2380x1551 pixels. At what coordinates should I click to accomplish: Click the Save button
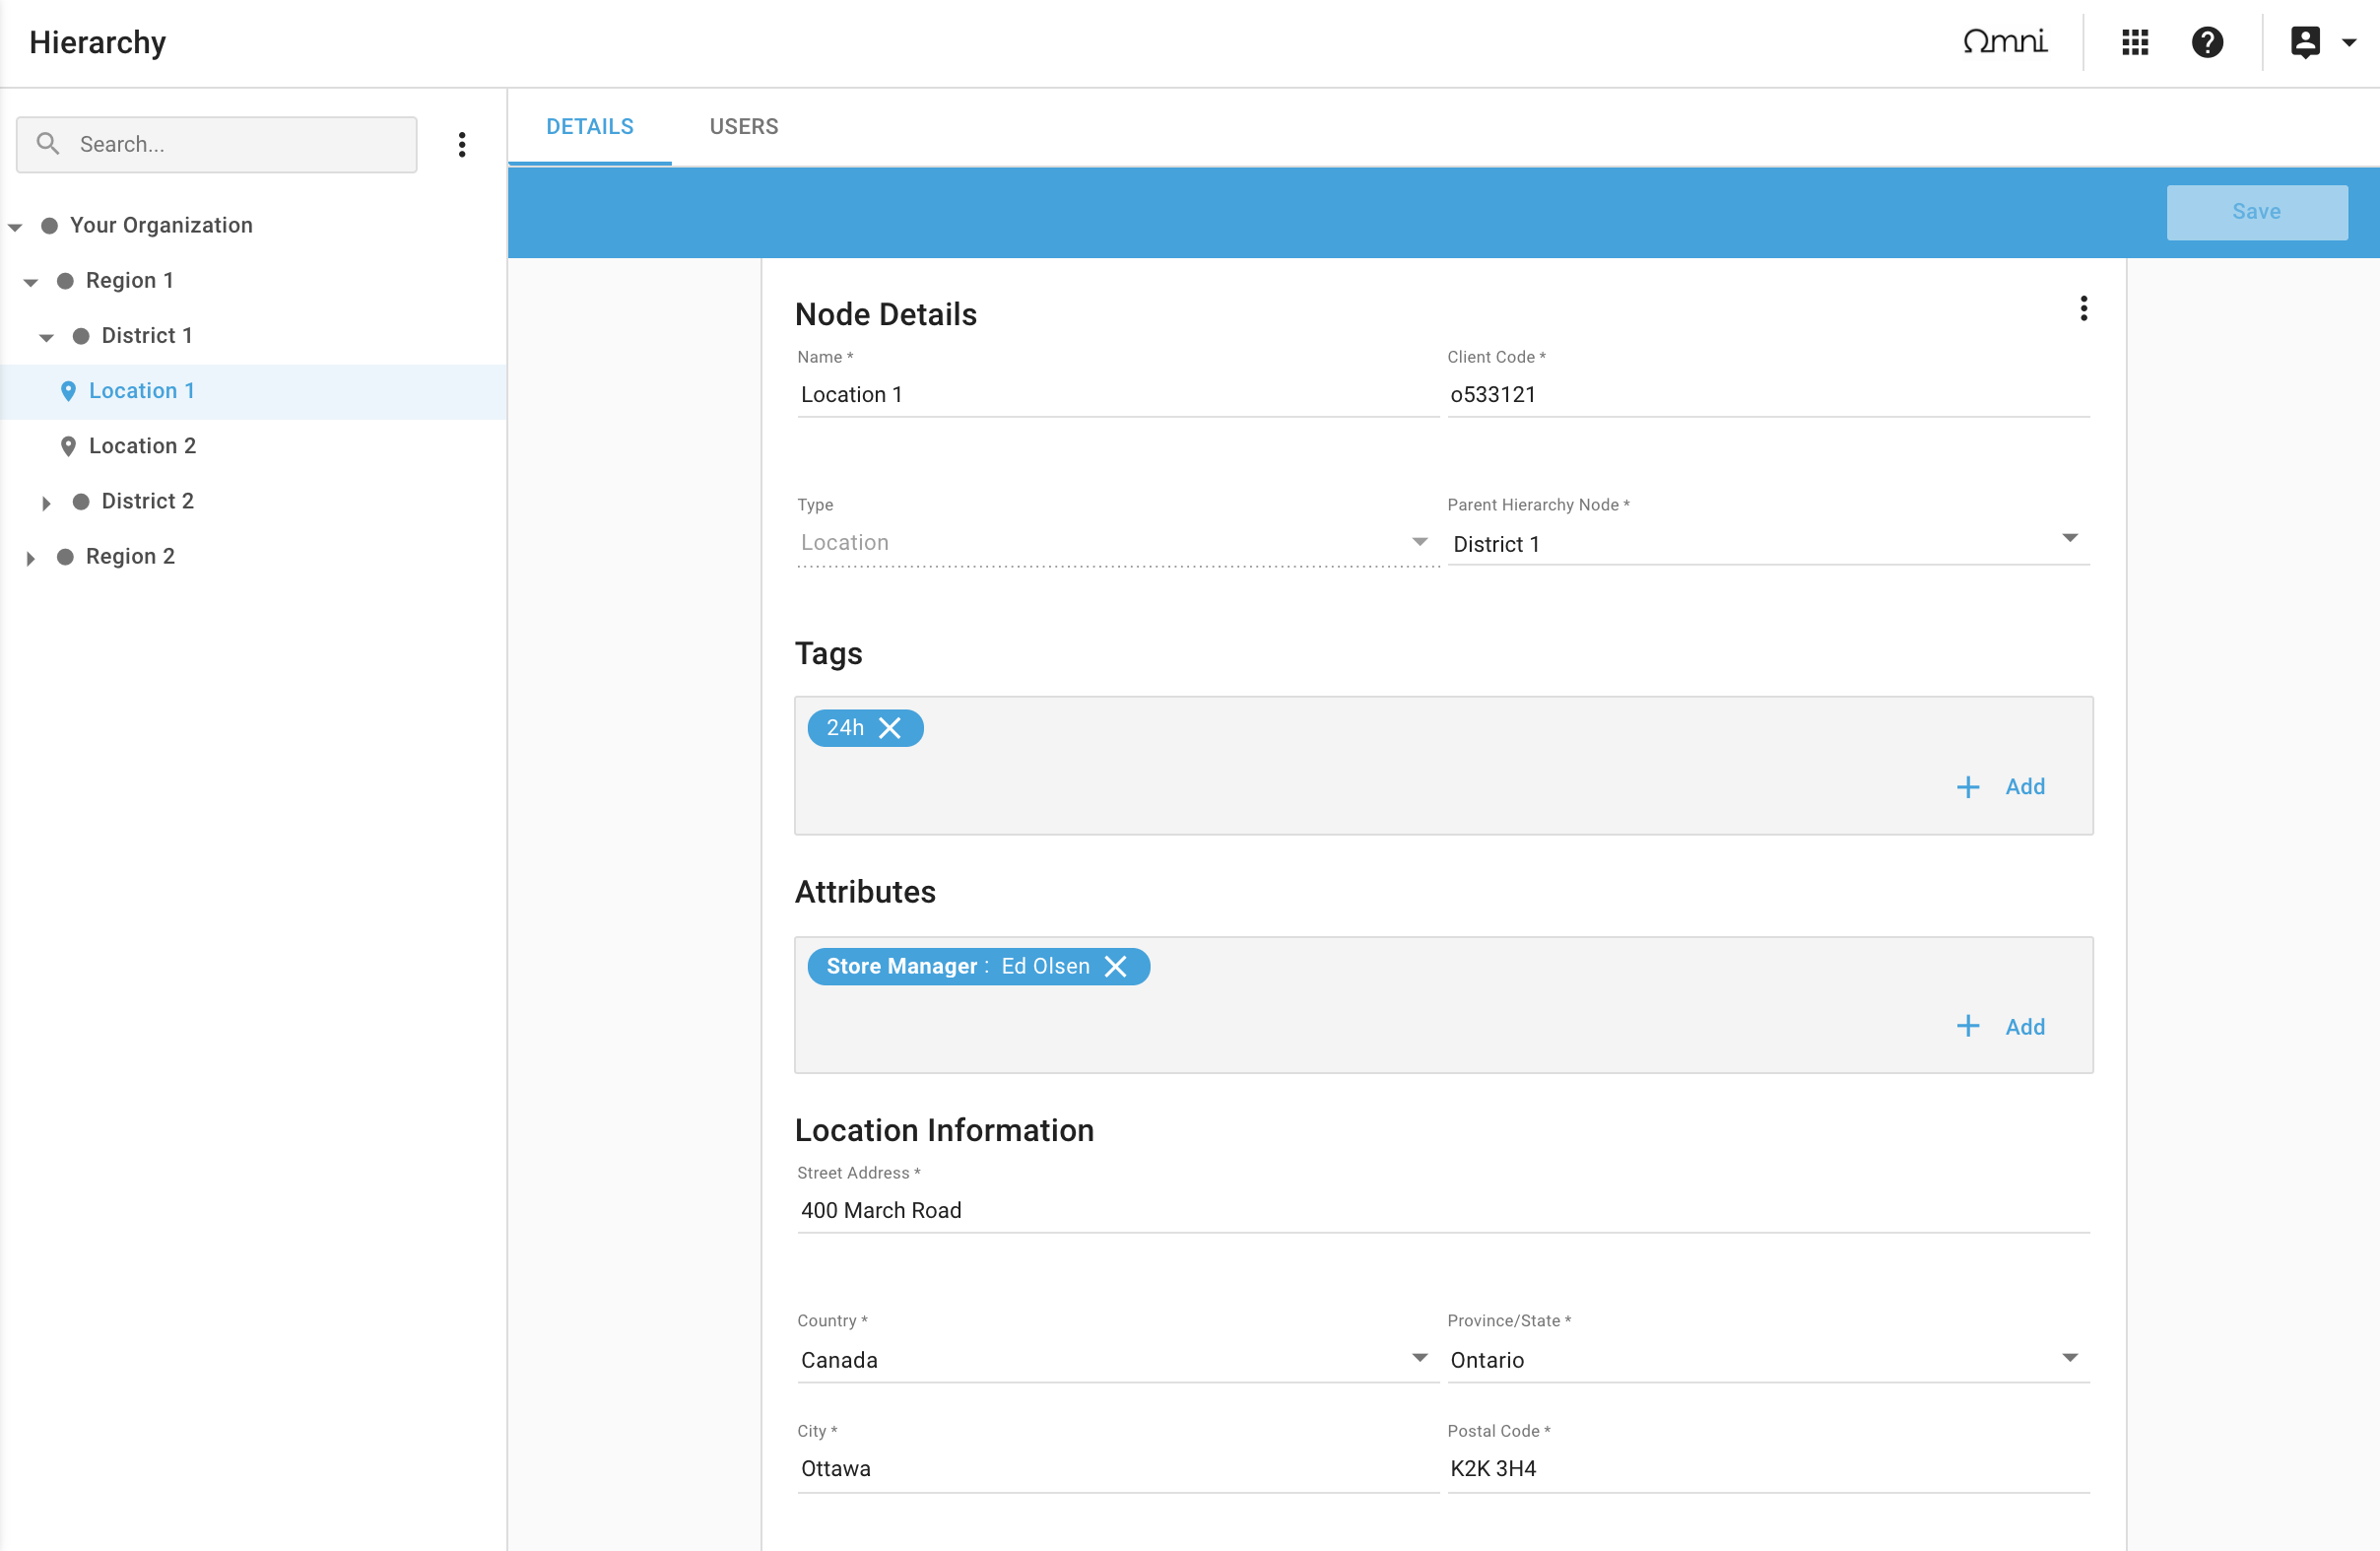[x=2257, y=212]
